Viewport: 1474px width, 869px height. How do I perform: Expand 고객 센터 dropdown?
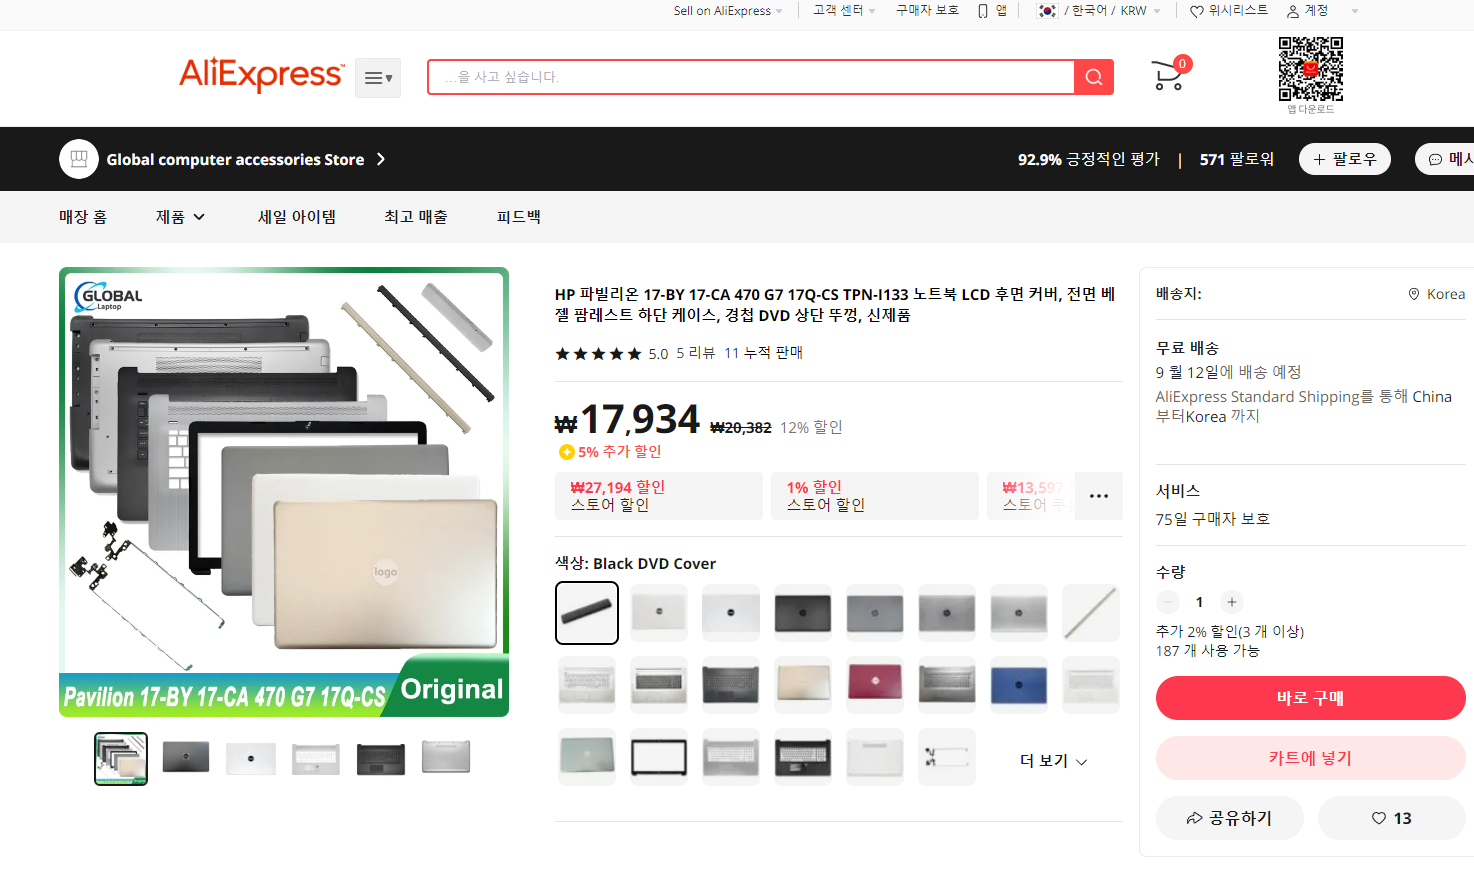click(844, 10)
